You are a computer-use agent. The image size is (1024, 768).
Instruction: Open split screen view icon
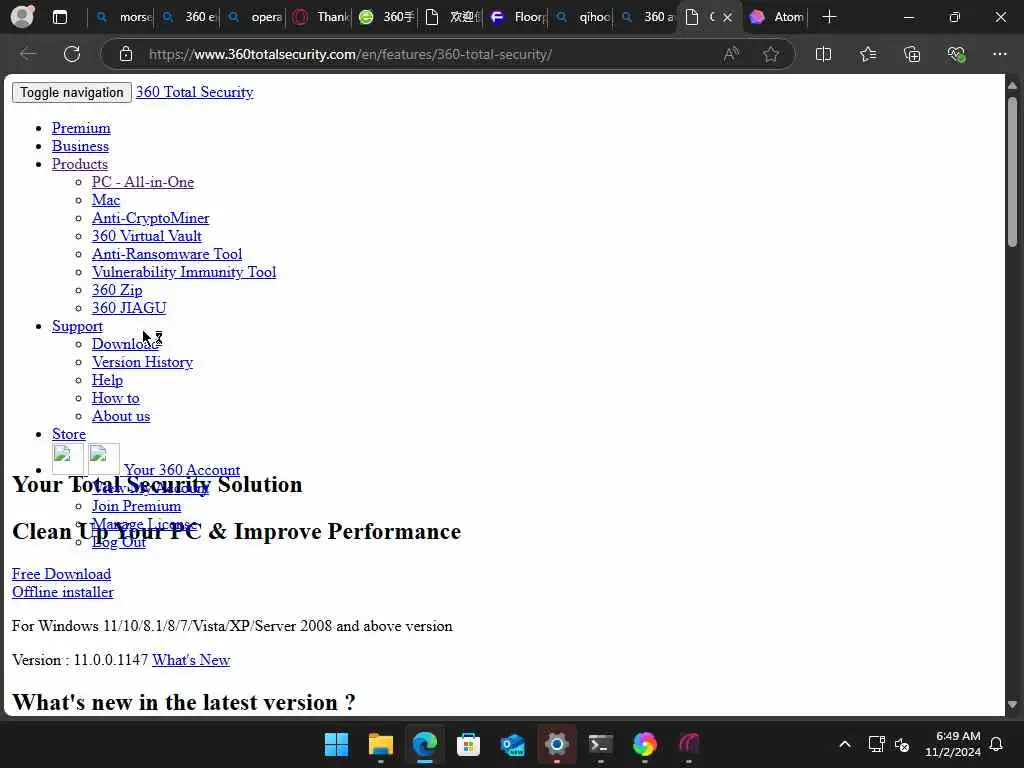(x=824, y=54)
